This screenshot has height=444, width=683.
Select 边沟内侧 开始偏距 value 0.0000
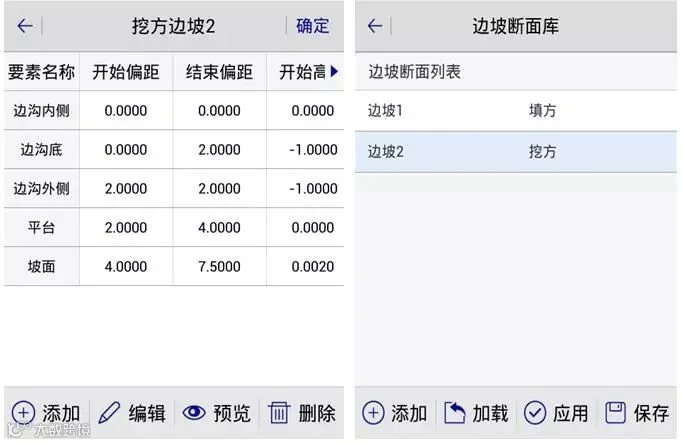(x=126, y=111)
